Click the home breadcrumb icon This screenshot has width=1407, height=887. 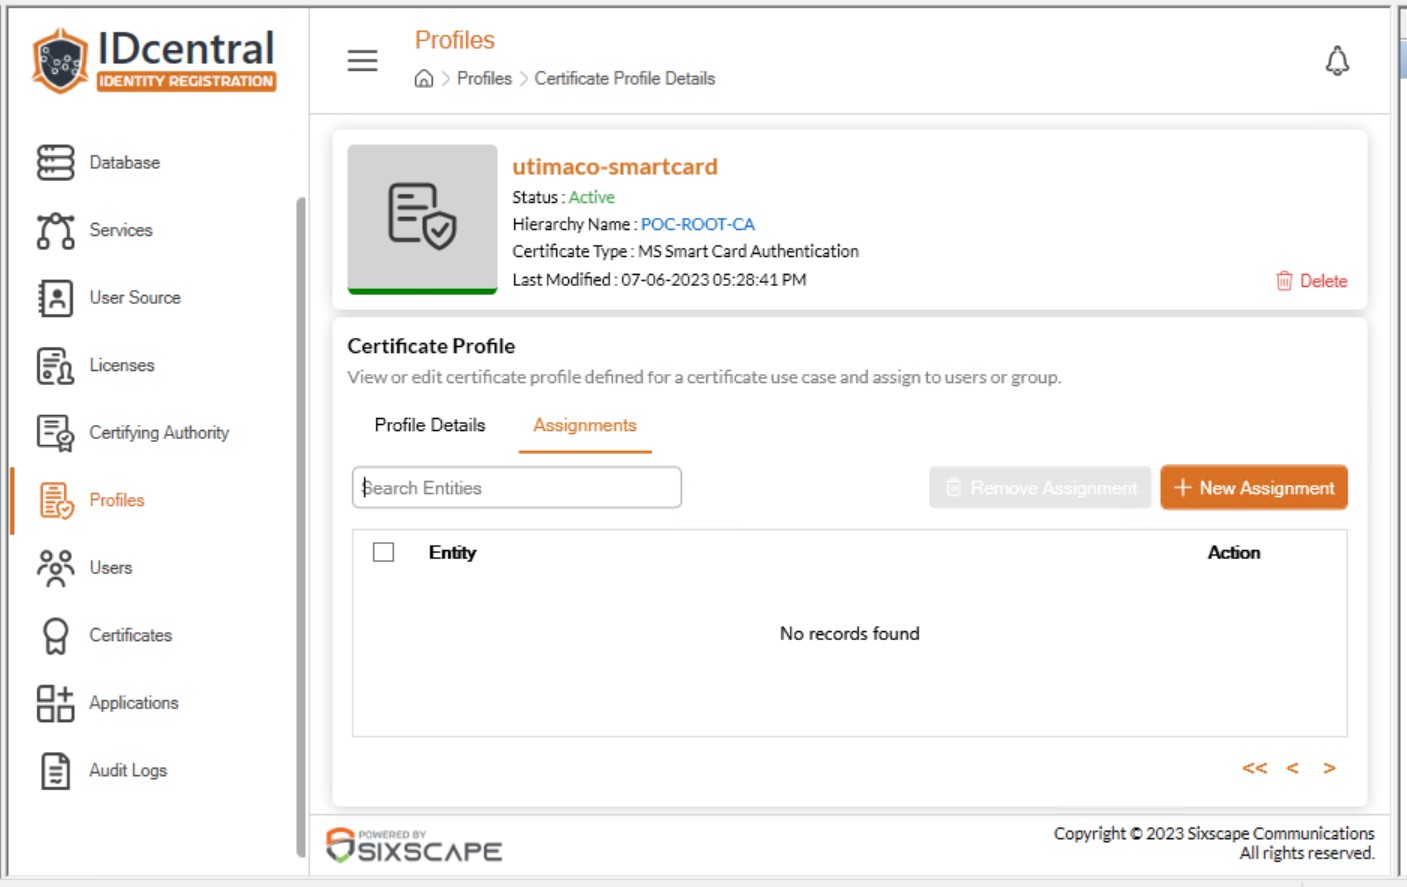pos(424,79)
